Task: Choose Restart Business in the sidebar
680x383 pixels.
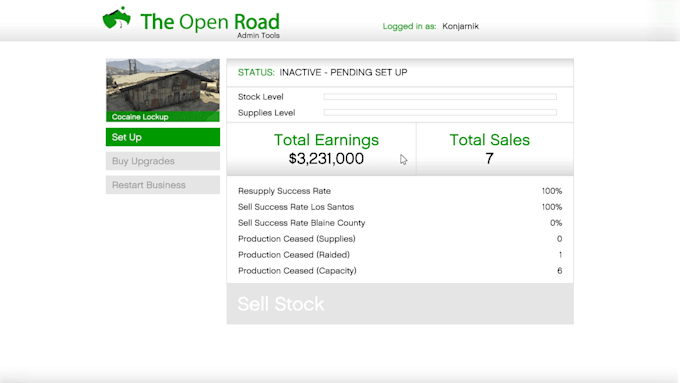Action: [x=163, y=185]
